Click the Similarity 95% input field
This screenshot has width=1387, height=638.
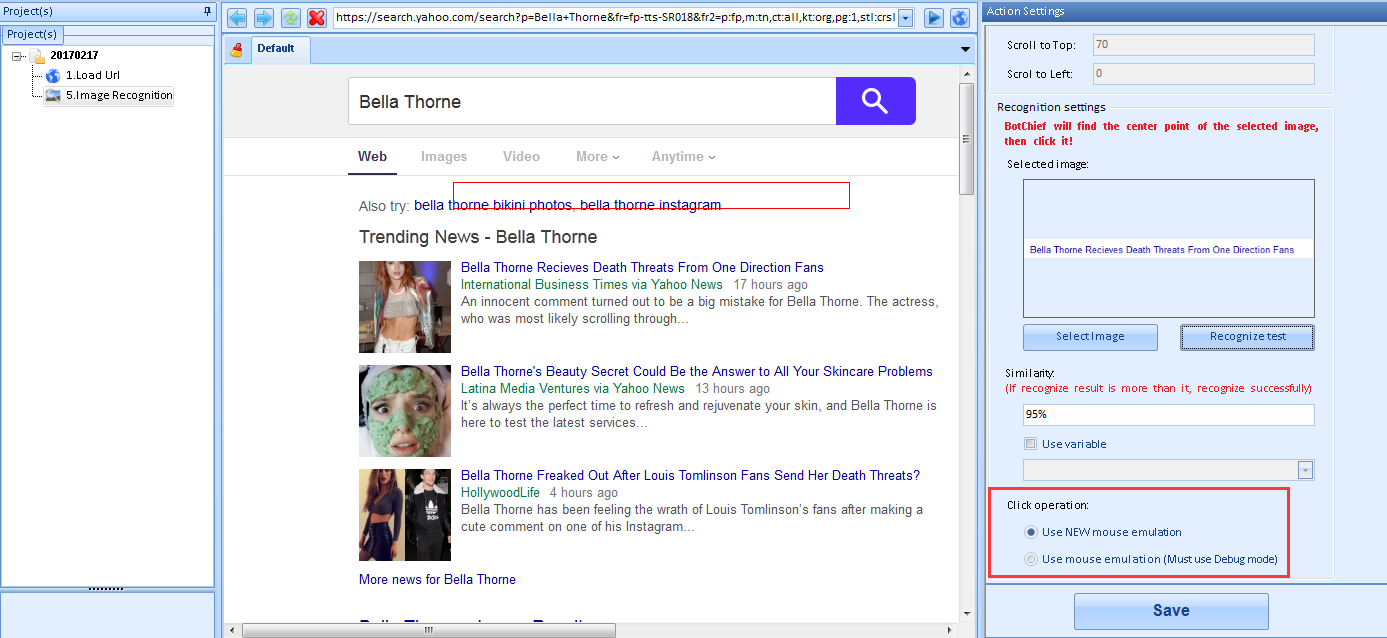click(x=1168, y=415)
